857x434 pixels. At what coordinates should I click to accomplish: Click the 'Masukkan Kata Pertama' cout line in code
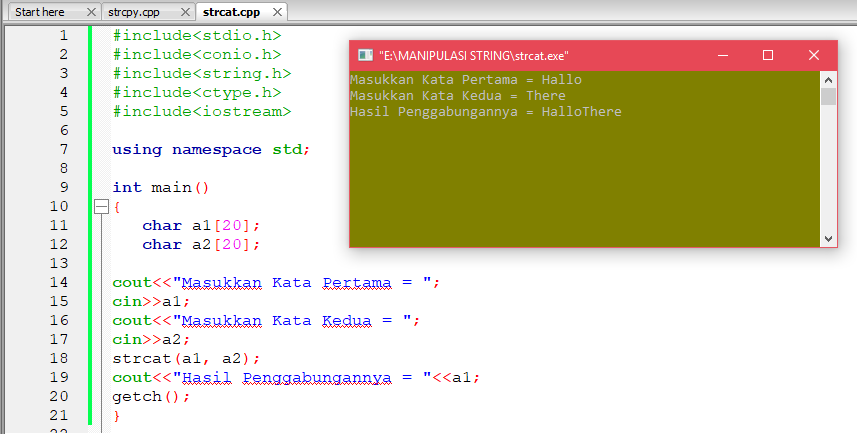pos(276,283)
